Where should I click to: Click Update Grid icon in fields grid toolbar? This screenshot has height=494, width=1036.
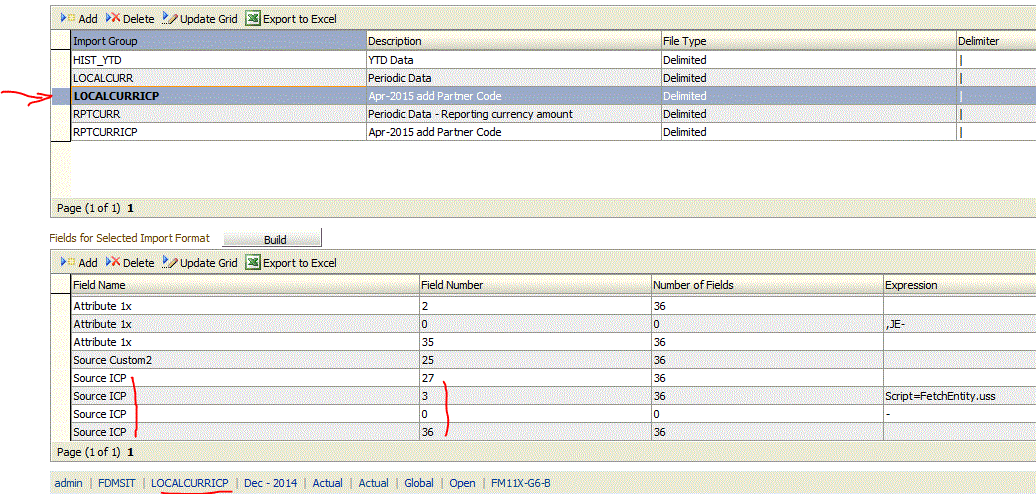tap(169, 262)
